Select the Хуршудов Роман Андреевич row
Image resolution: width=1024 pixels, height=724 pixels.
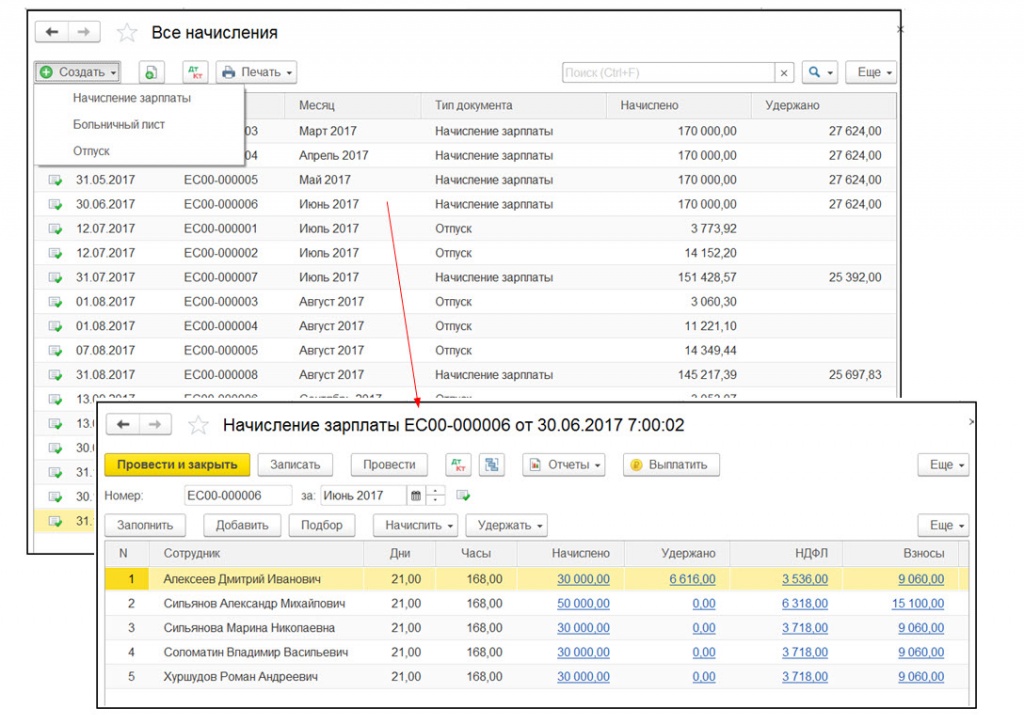536,677
